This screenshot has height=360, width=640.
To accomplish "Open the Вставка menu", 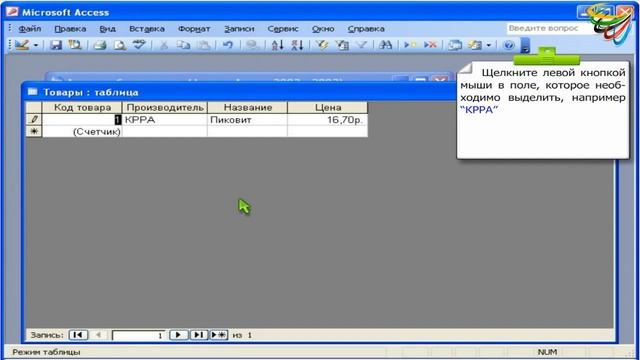I will point(147,29).
